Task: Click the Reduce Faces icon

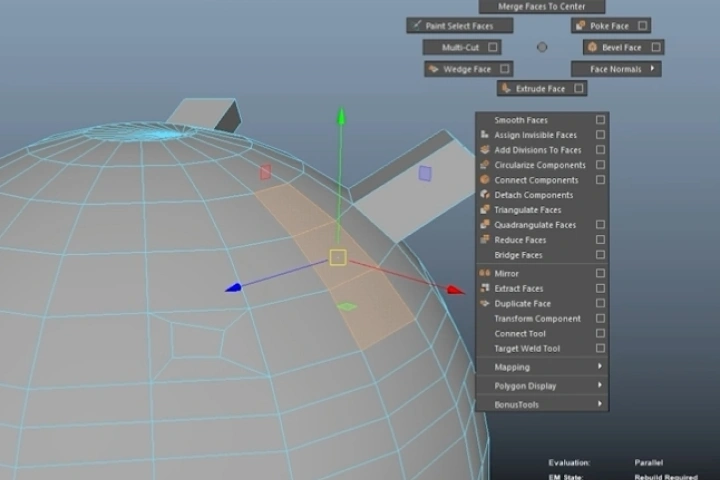Action: coord(484,239)
